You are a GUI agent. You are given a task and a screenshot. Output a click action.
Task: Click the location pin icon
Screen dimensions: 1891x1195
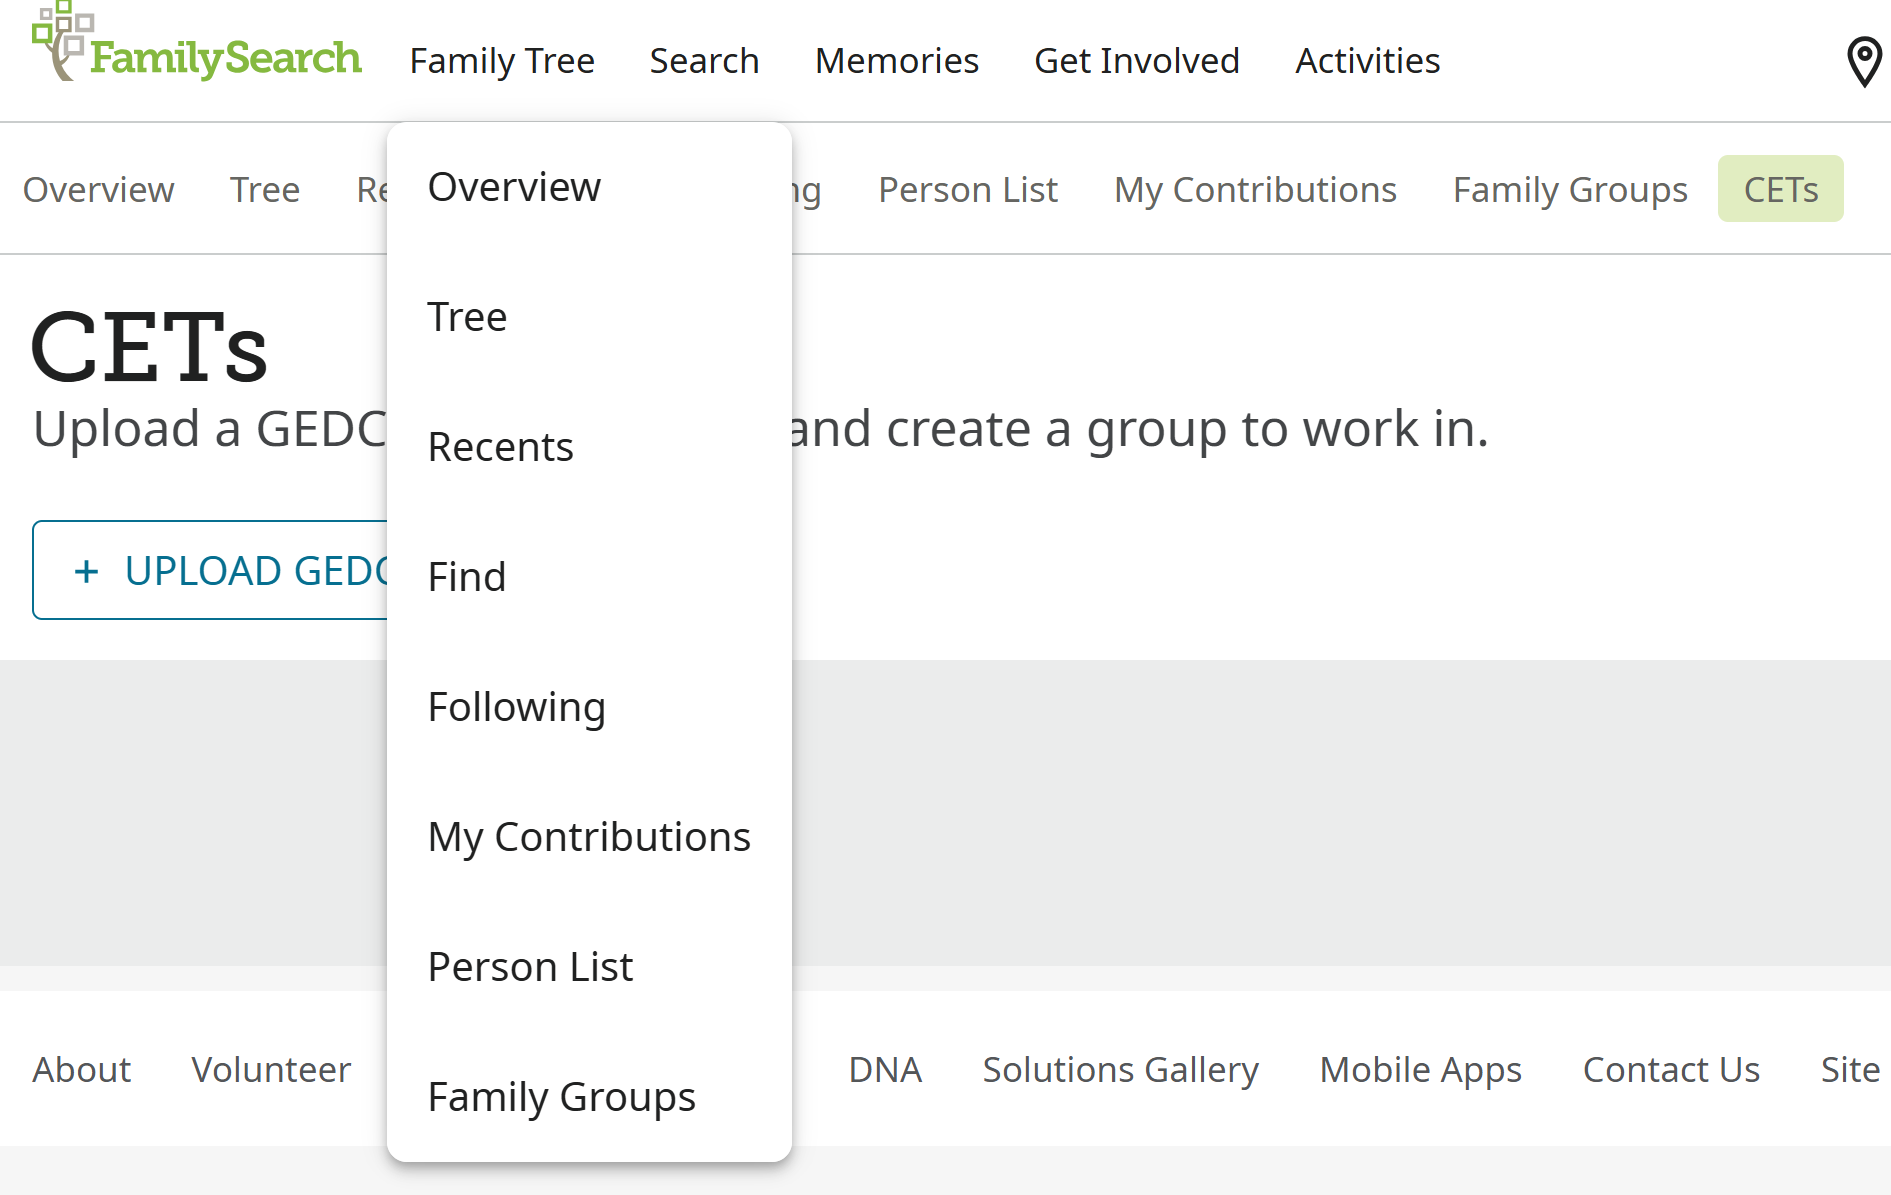[x=1864, y=61]
